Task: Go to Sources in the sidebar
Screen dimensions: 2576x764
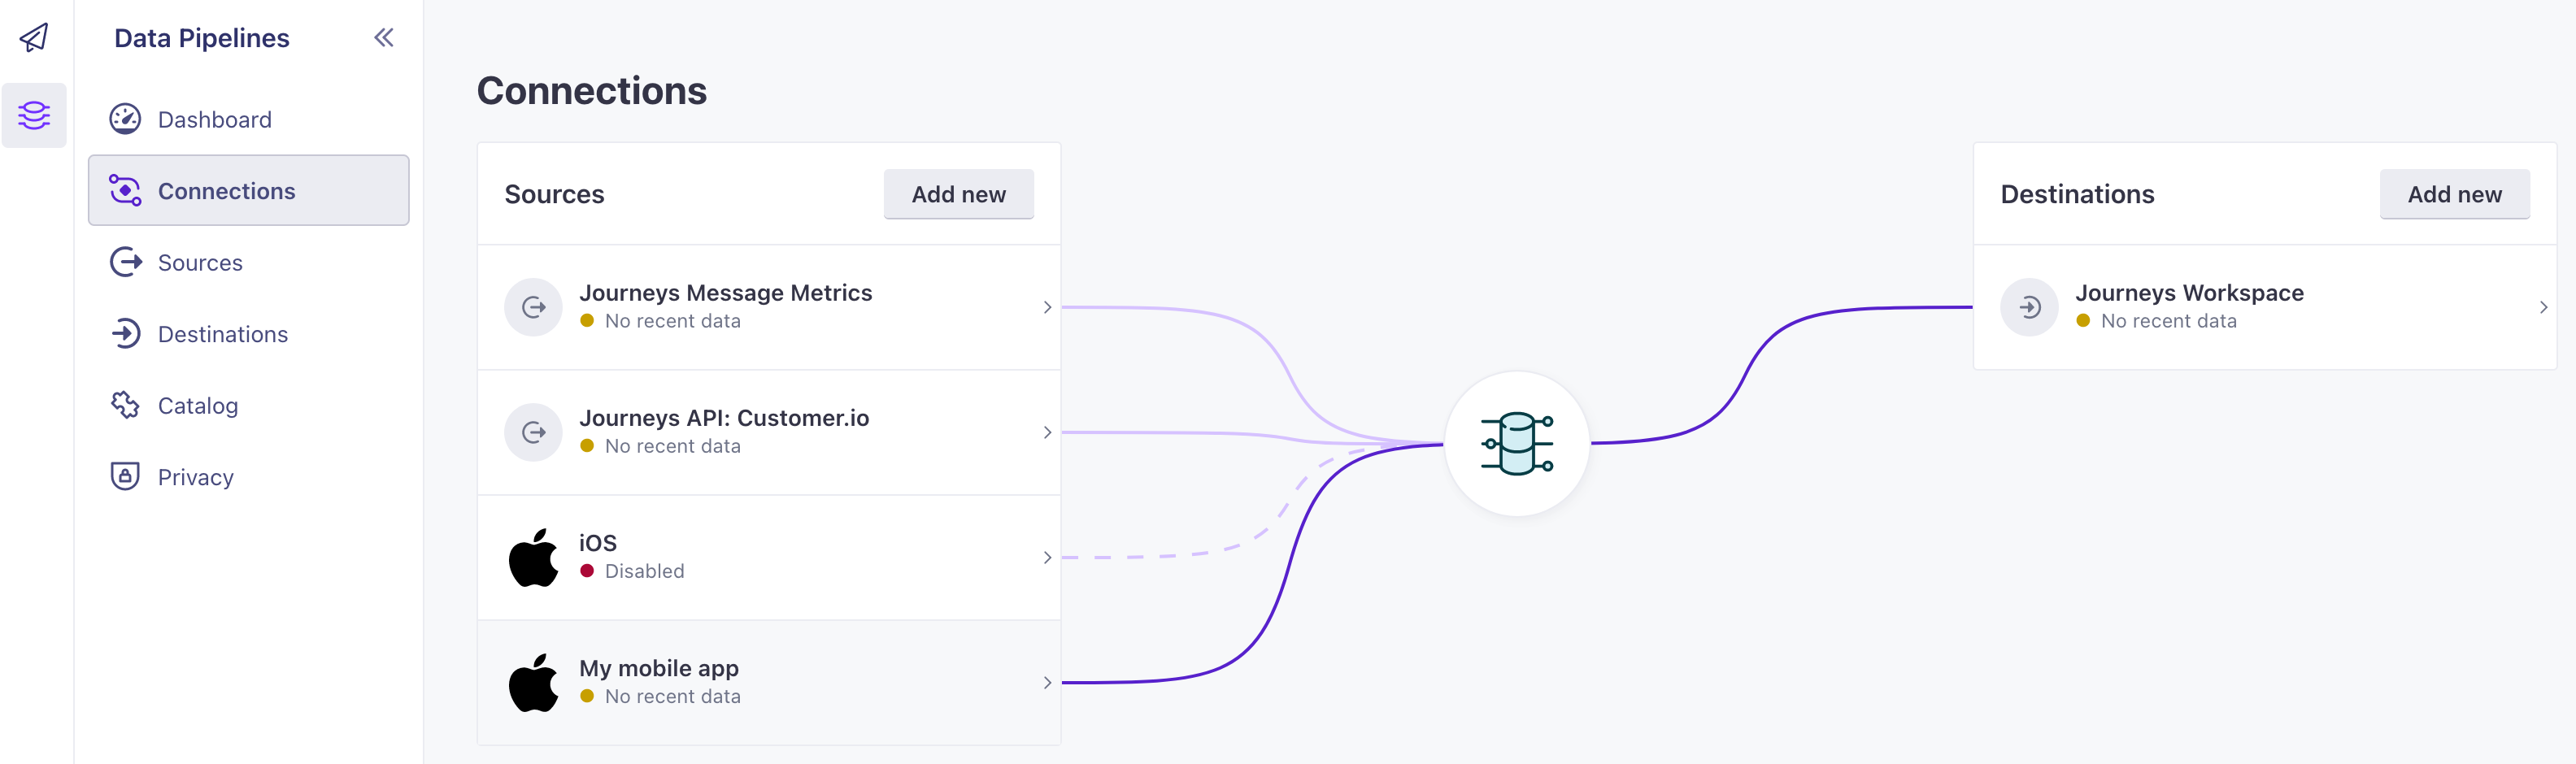Action: (x=200, y=263)
